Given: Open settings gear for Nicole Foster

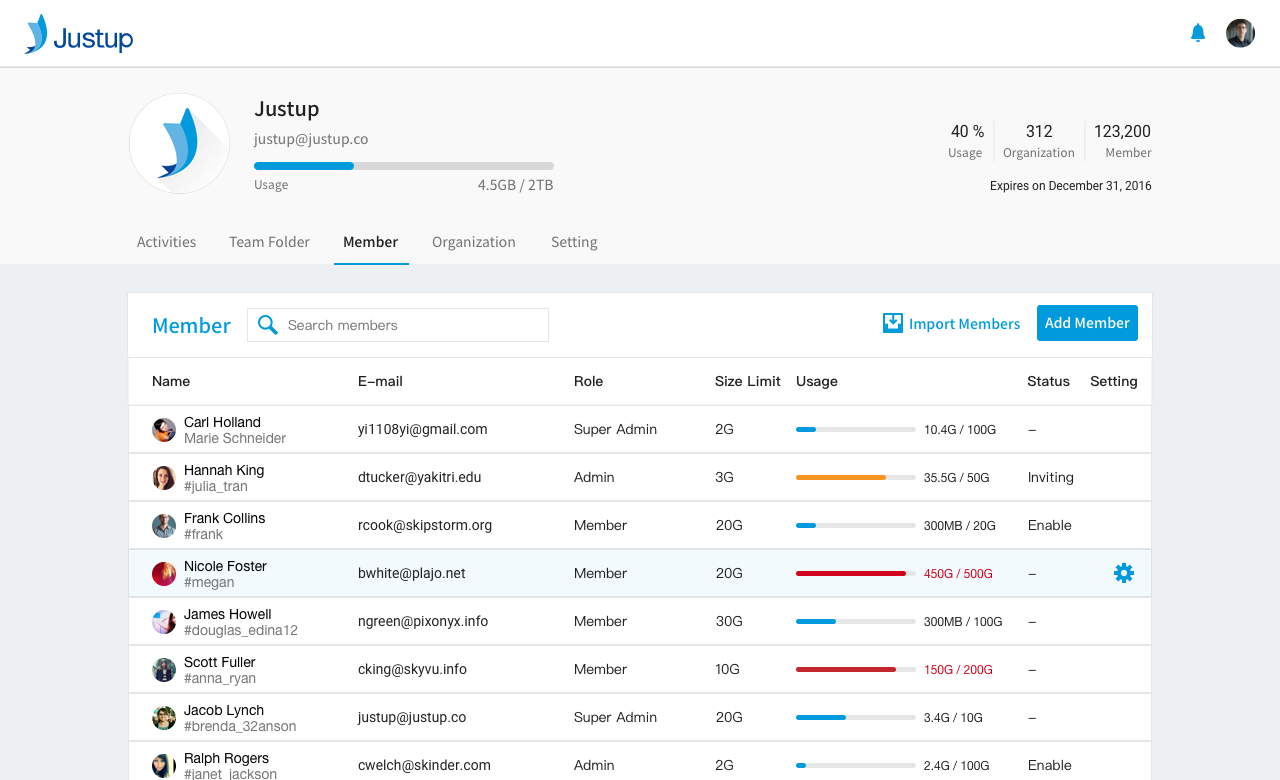Looking at the screenshot, I should click(x=1123, y=573).
